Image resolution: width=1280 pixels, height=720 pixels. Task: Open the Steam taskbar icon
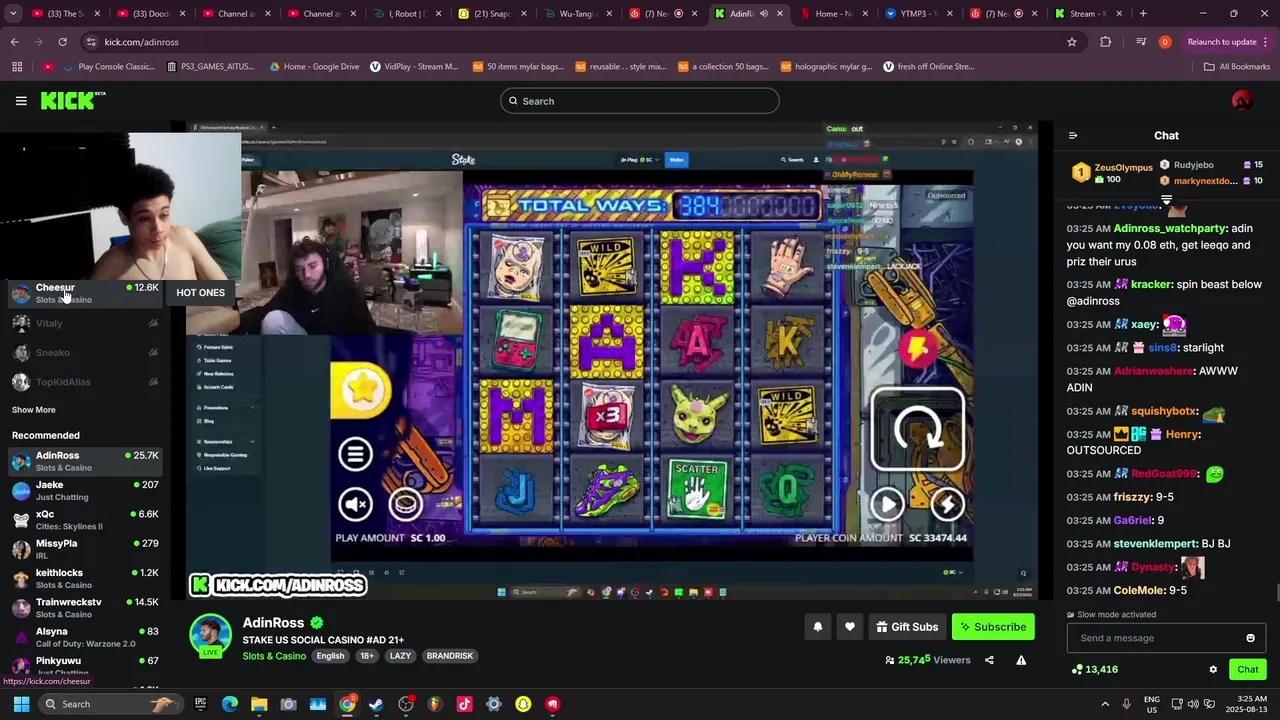click(x=376, y=704)
